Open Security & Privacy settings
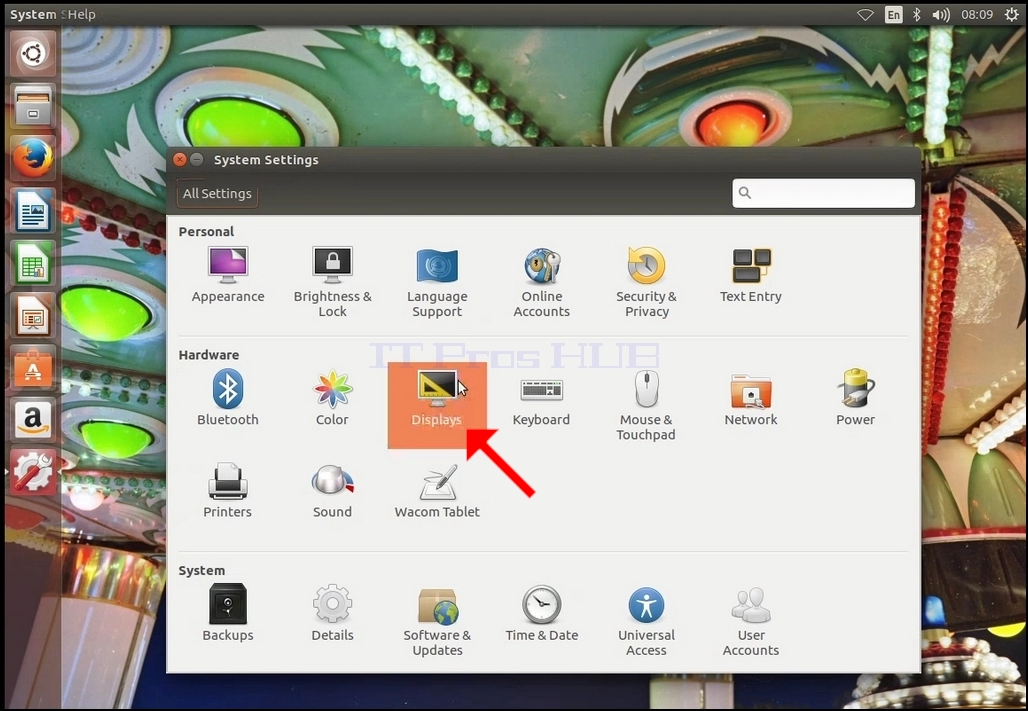 coord(646,282)
